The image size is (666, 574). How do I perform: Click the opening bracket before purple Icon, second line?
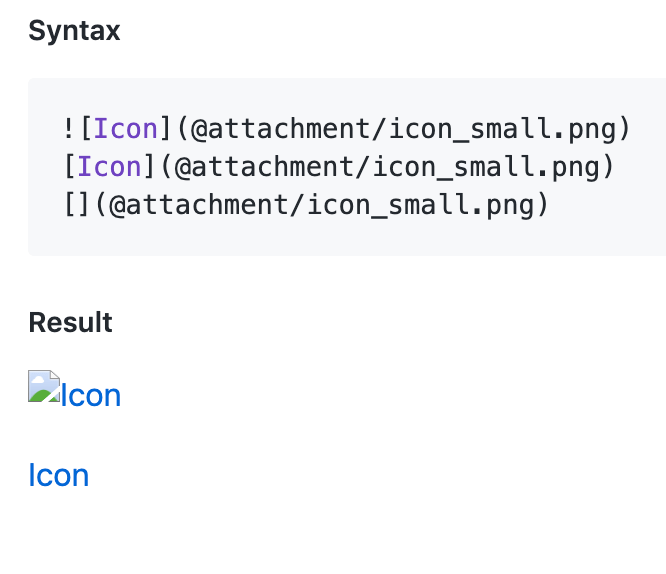click(x=68, y=167)
